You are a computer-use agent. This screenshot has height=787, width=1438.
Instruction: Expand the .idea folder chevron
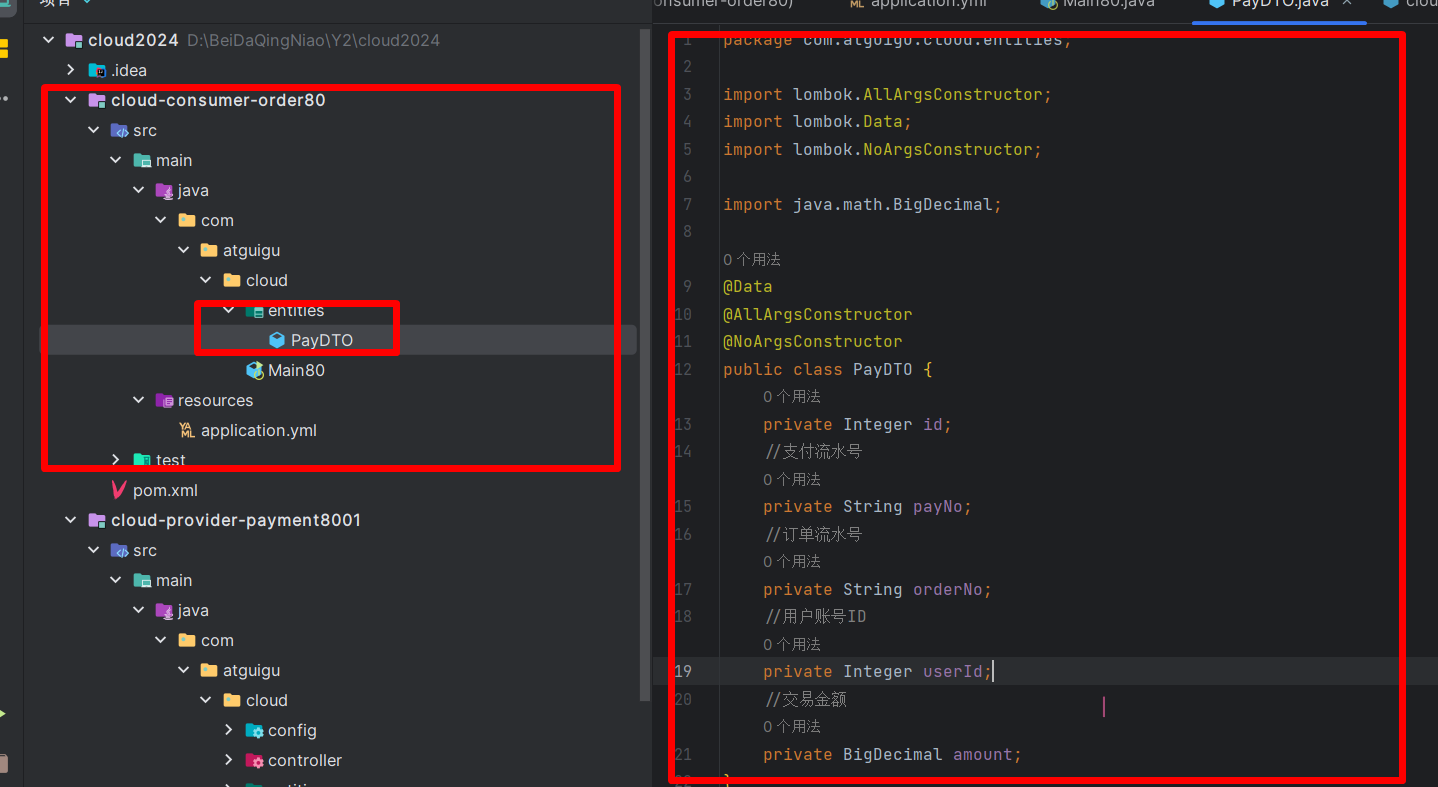(70, 70)
